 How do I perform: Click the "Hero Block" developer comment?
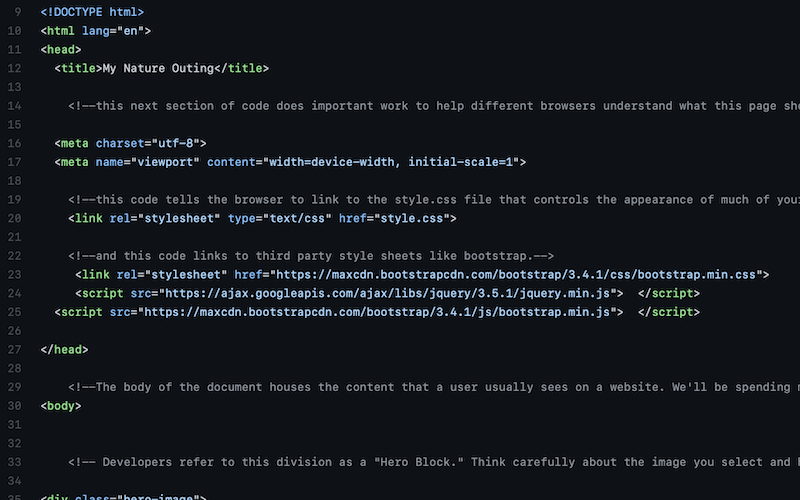pyautogui.click(x=434, y=462)
